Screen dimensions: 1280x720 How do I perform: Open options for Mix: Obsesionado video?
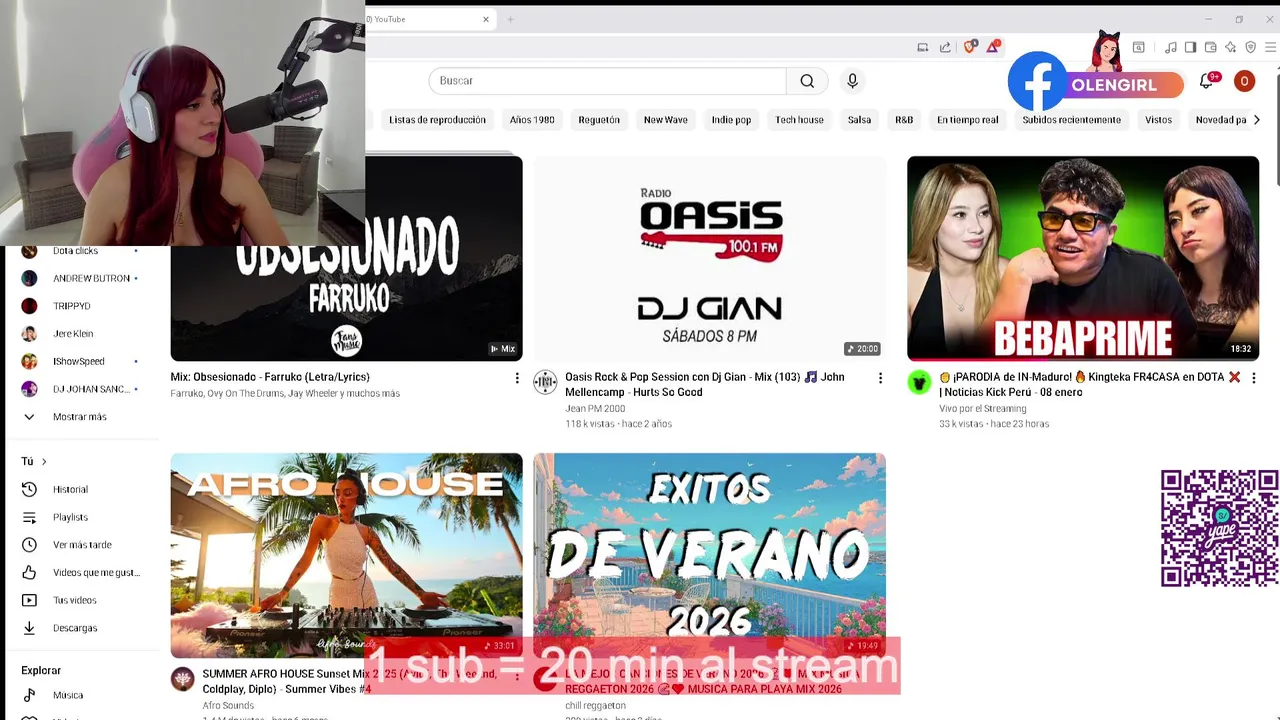pyautogui.click(x=517, y=378)
